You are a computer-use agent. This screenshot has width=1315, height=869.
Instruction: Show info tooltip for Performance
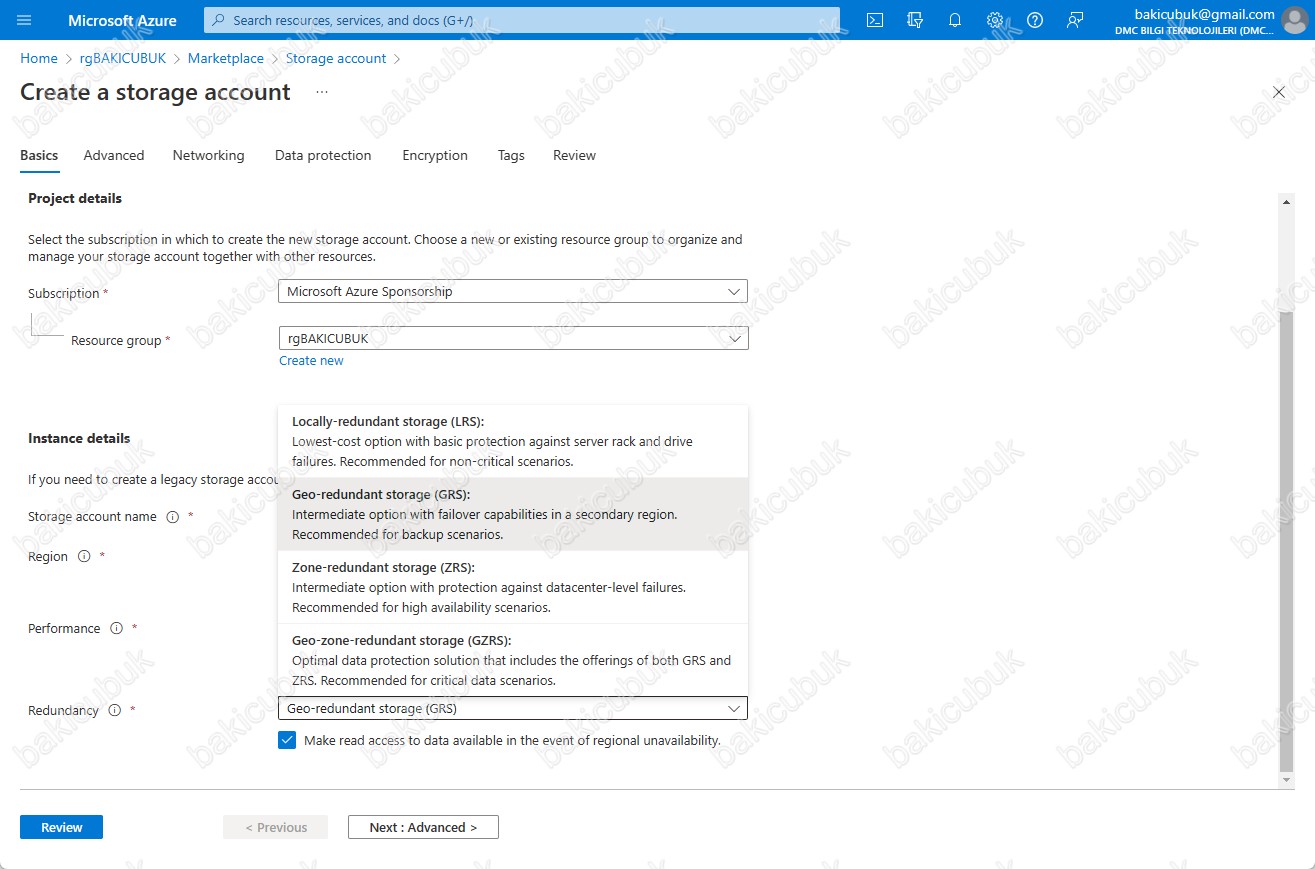coord(116,628)
